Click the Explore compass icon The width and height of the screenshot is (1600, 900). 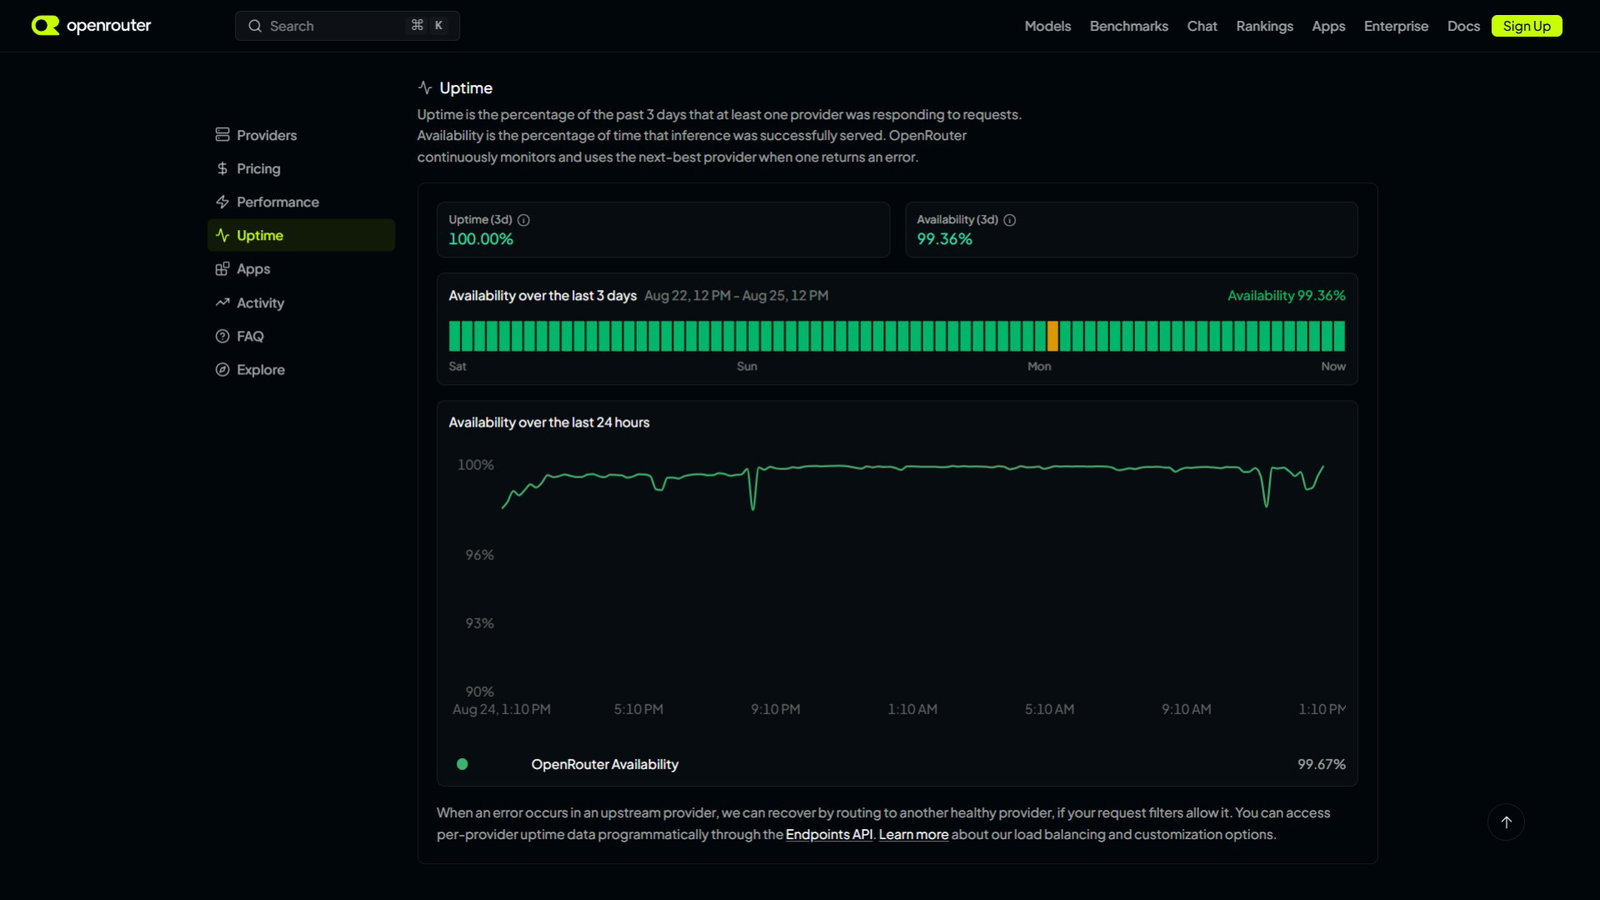[x=222, y=370]
